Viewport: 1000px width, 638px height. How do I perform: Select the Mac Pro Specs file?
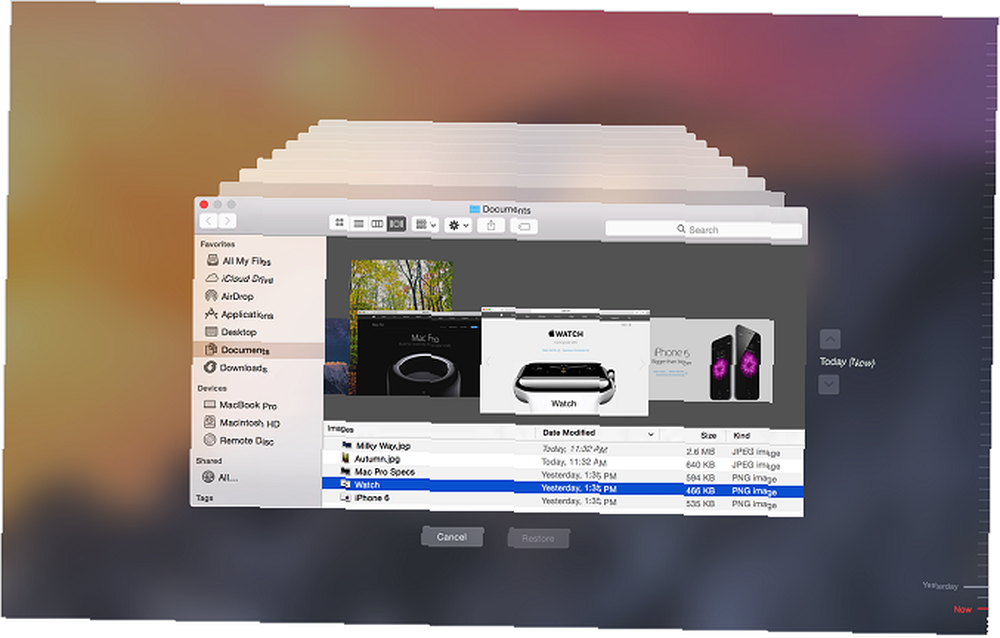tap(563, 474)
